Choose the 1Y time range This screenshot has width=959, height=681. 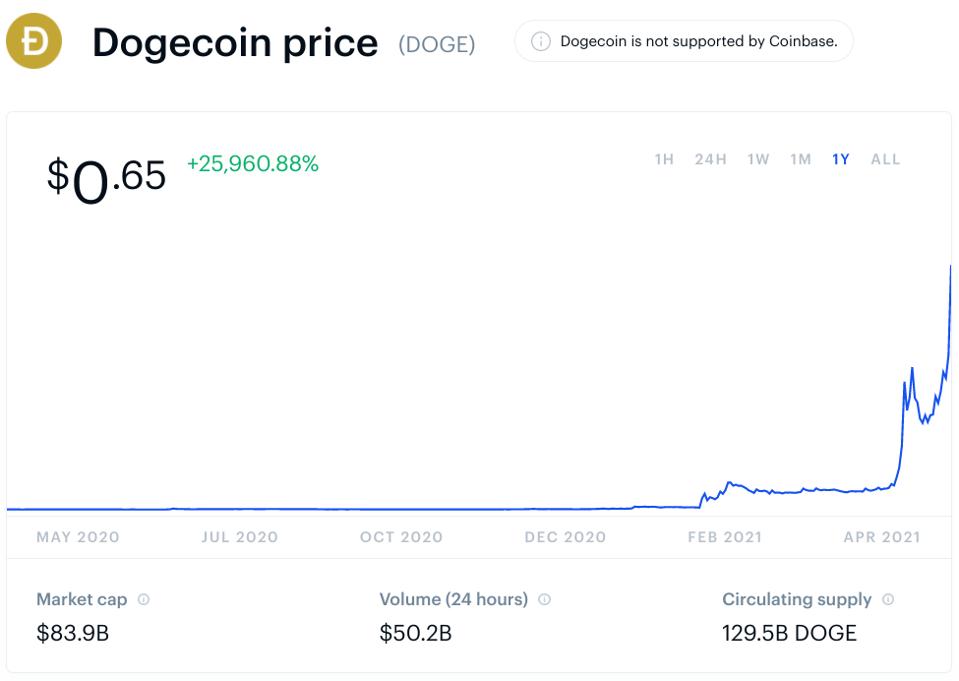pyautogui.click(x=840, y=159)
